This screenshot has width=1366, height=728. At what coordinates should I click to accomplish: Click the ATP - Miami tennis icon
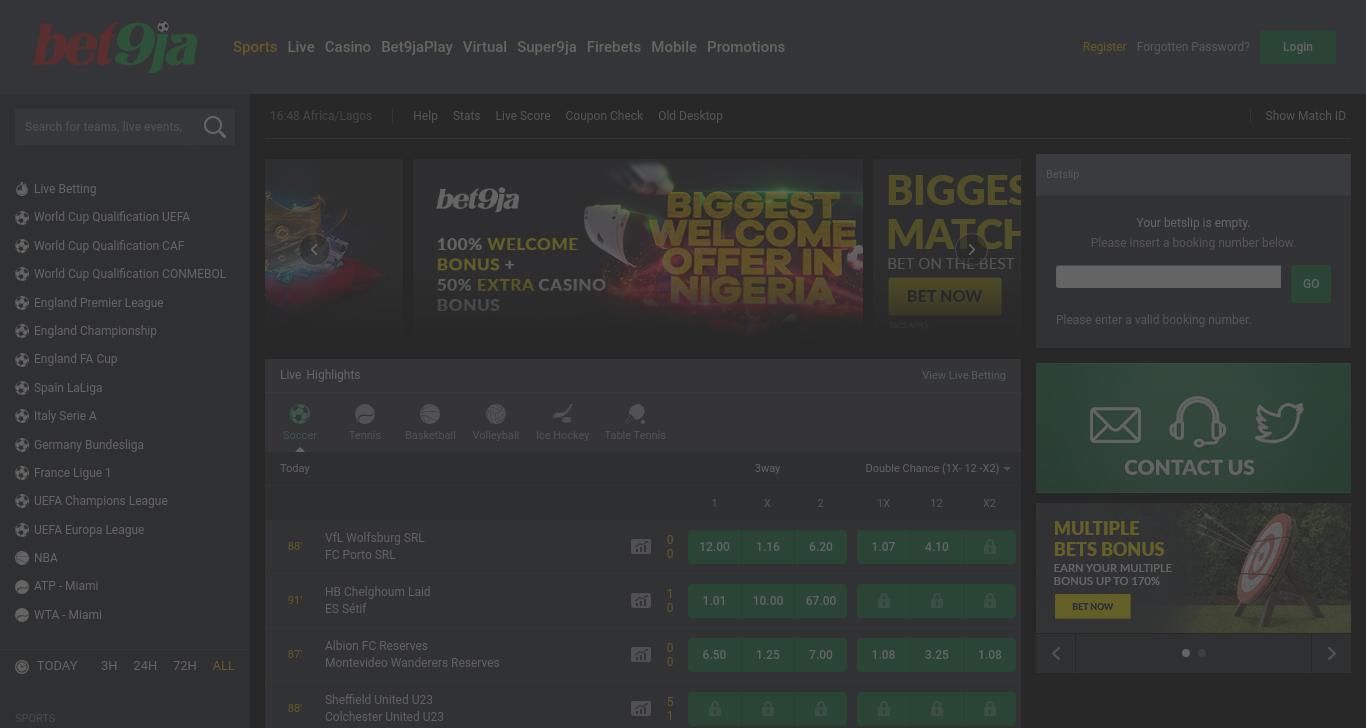22,586
